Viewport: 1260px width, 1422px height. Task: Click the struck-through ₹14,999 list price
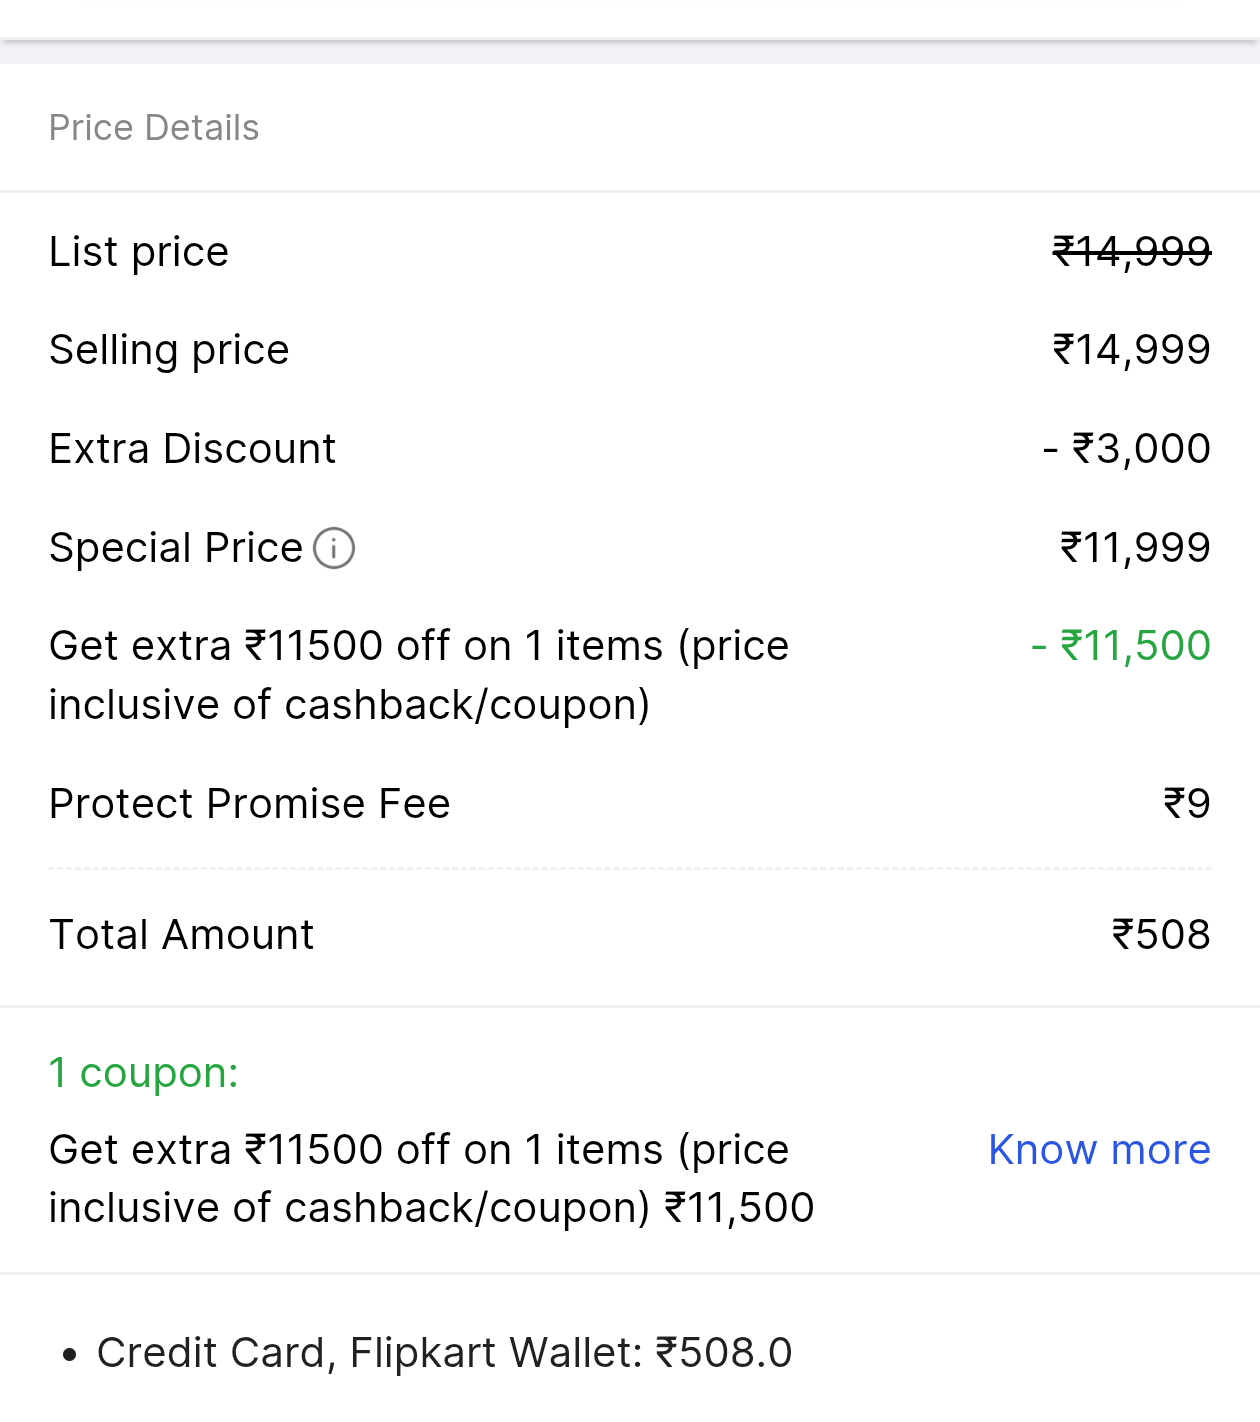pyautogui.click(x=1131, y=252)
